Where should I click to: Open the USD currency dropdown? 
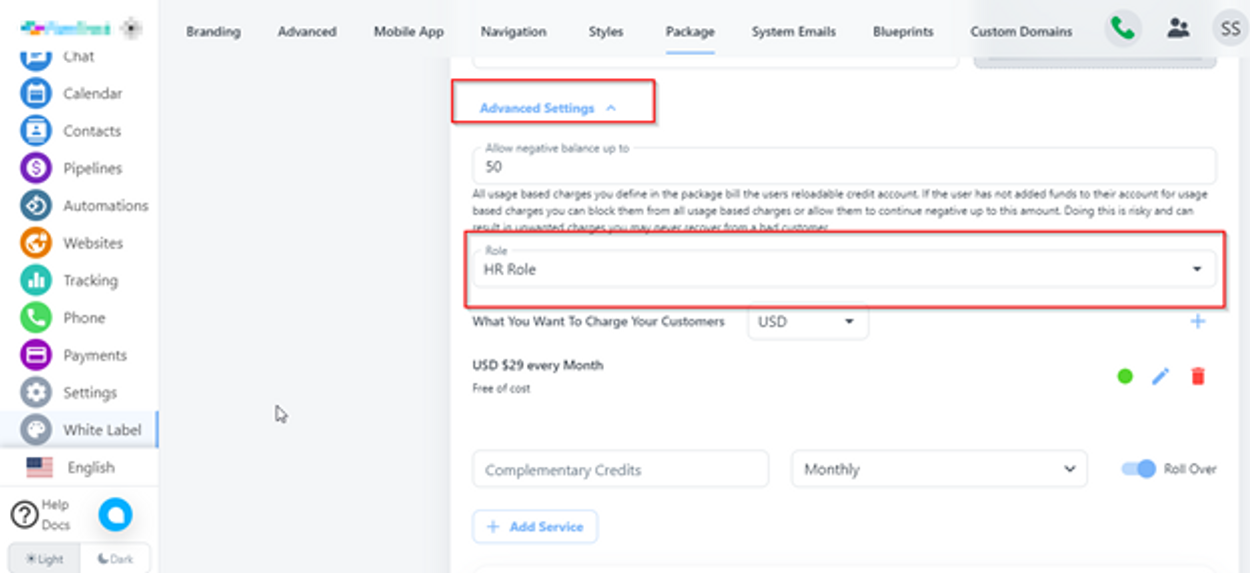tap(807, 322)
